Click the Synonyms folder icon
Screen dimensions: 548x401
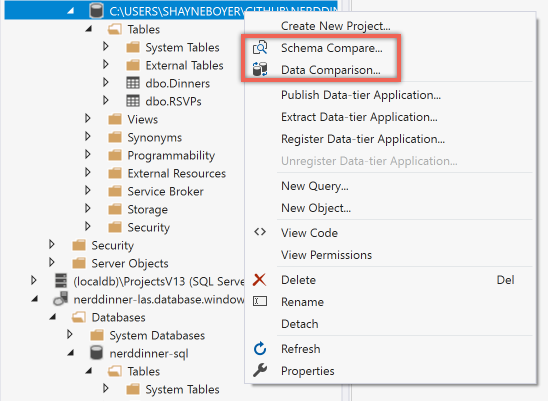point(115,137)
